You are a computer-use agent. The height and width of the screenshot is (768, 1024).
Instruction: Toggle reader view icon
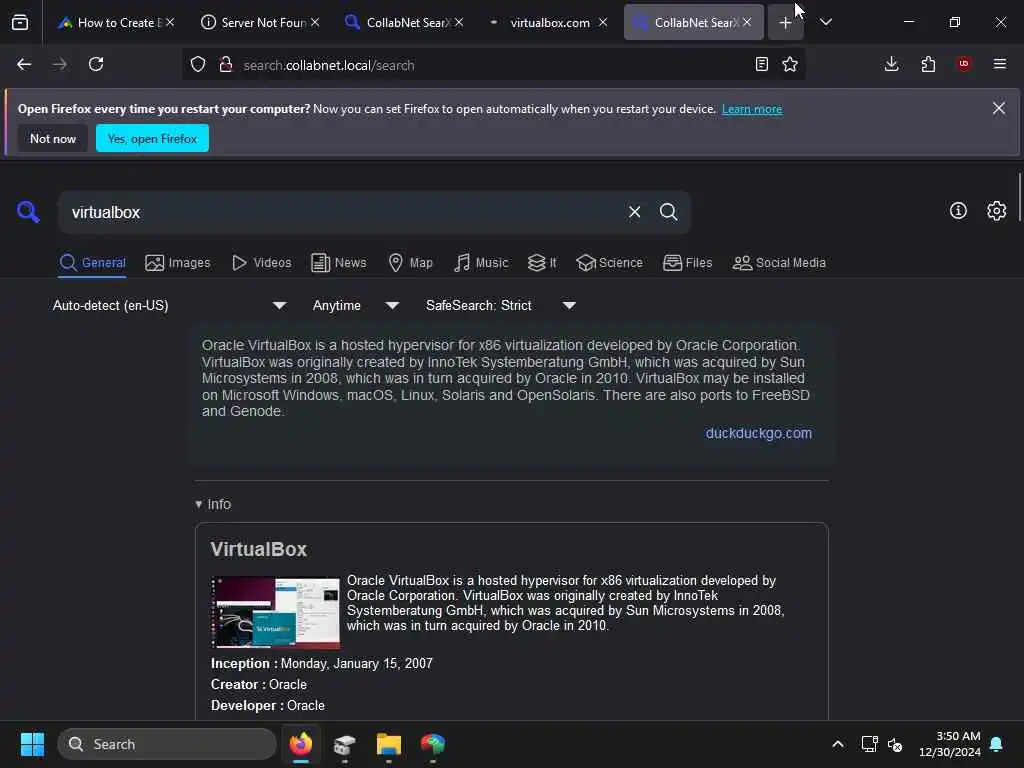pos(761,64)
